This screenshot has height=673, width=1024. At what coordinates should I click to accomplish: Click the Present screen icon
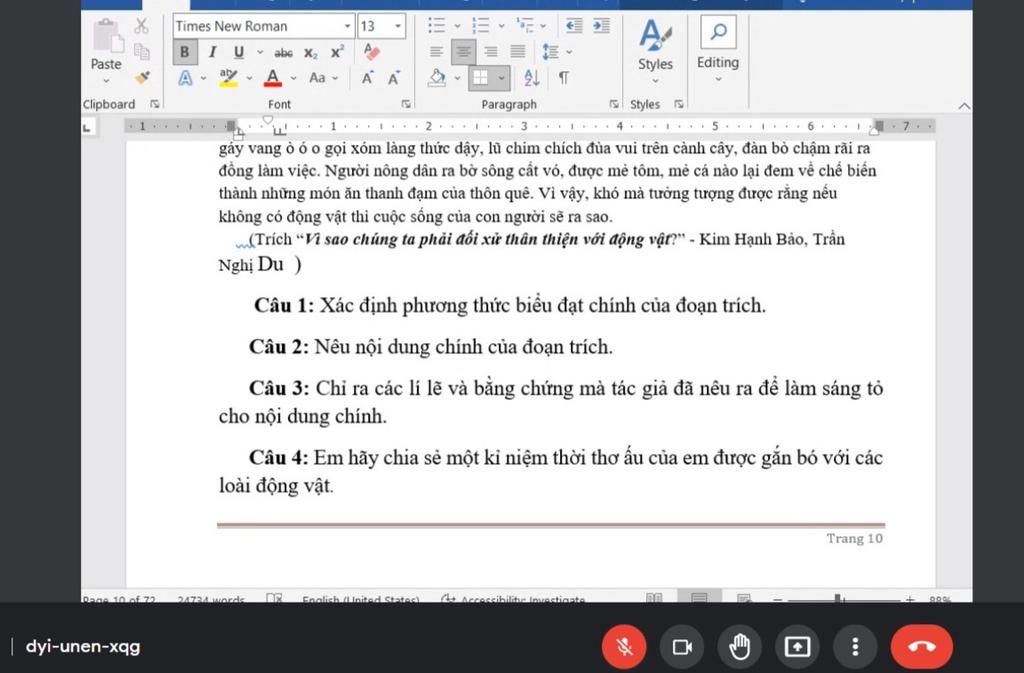[797, 647]
